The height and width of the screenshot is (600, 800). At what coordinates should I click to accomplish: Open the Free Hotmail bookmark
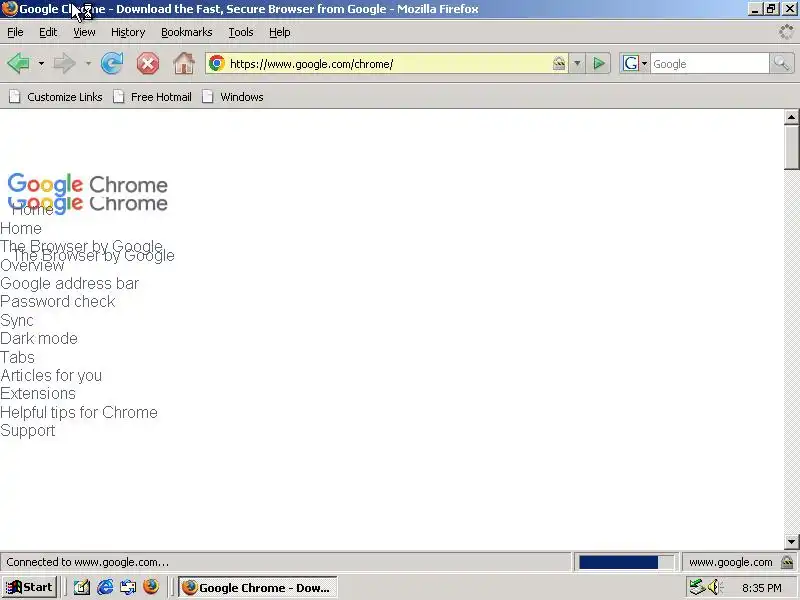(153, 97)
